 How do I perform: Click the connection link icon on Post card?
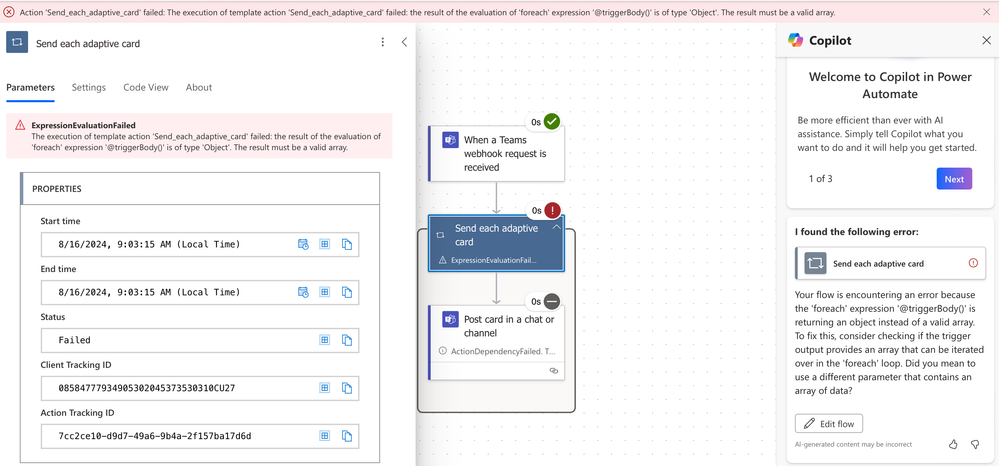pyautogui.click(x=554, y=370)
